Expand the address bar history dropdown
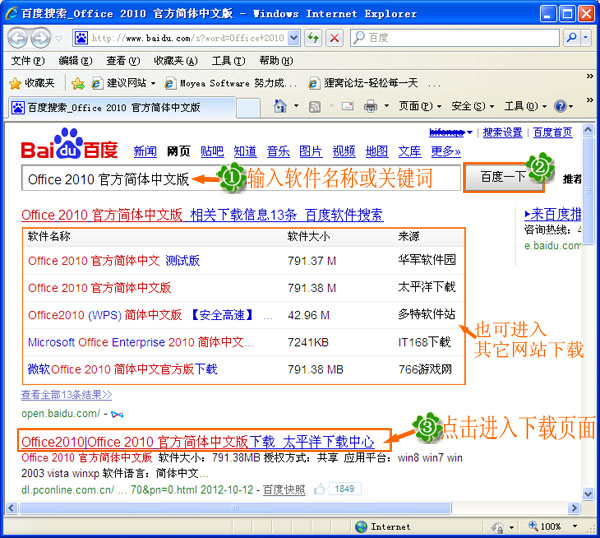Image resolution: width=600 pixels, height=538 pixels. [293, 38]
